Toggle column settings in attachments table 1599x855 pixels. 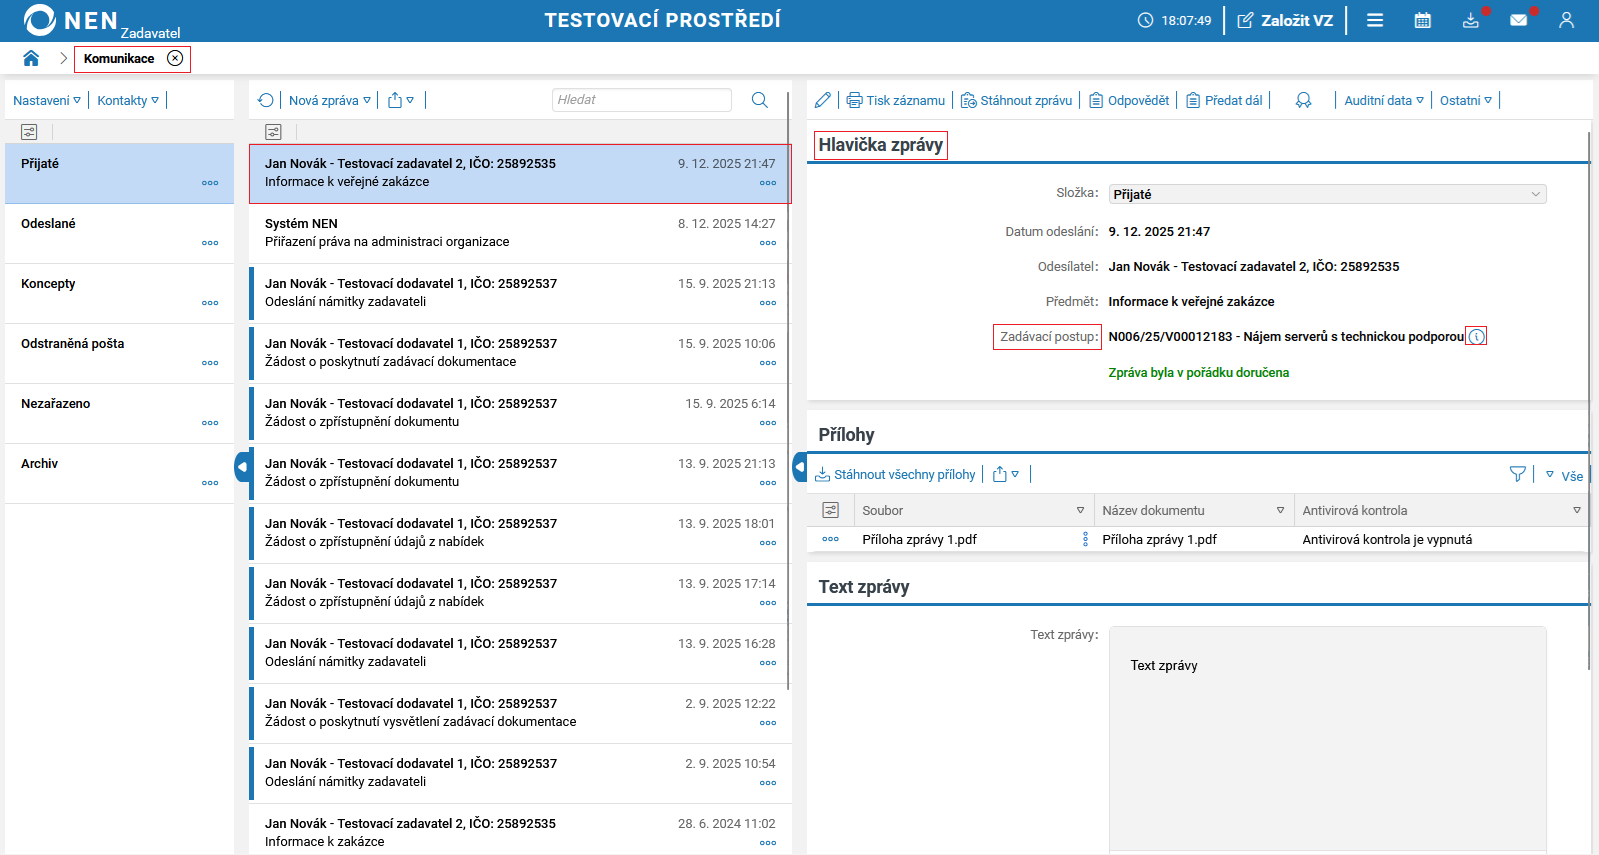coord(830,510)
